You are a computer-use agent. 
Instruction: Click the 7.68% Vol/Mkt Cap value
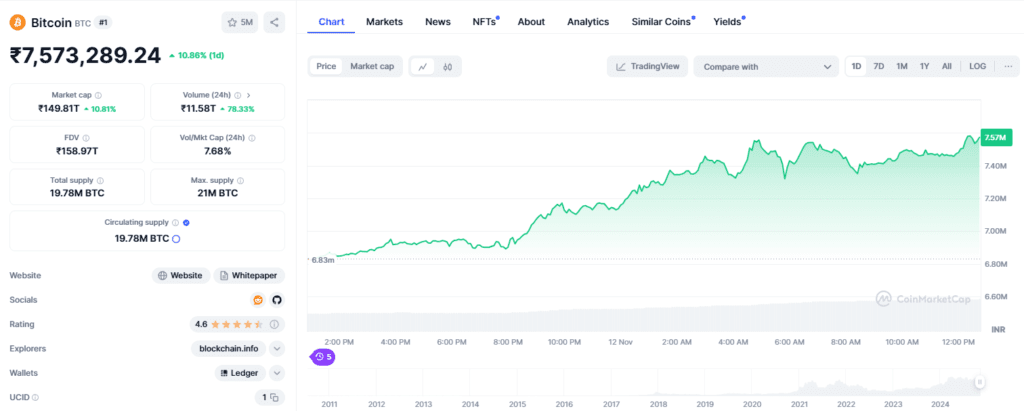(x=217, y=151)
